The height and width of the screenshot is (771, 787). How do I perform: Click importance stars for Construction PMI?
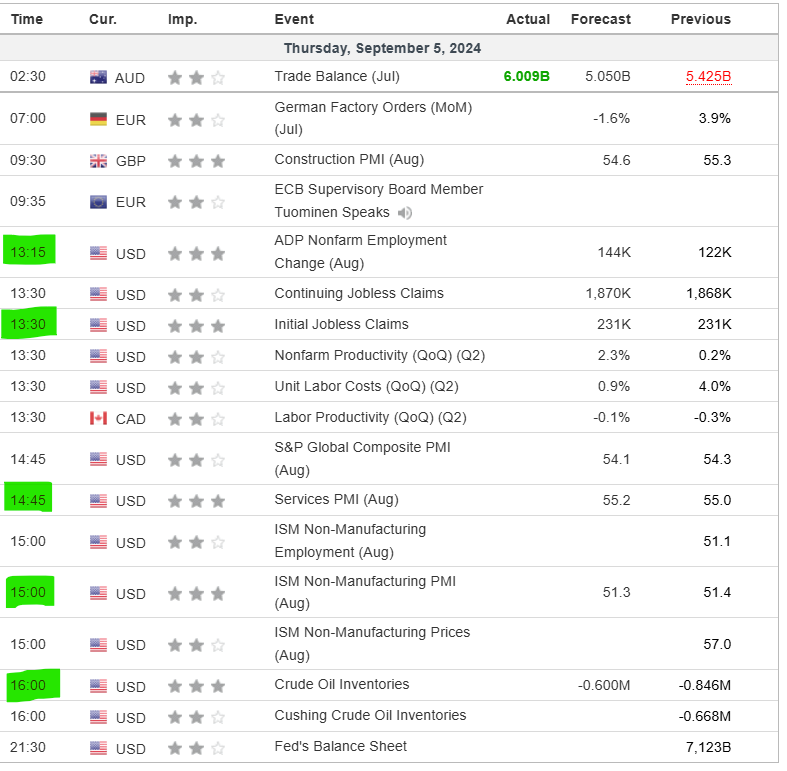(x=196, y=161)
